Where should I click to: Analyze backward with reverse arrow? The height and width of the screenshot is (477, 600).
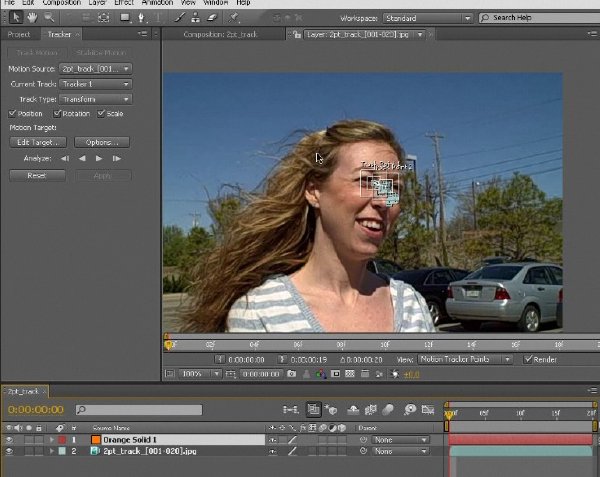point(82,158)
